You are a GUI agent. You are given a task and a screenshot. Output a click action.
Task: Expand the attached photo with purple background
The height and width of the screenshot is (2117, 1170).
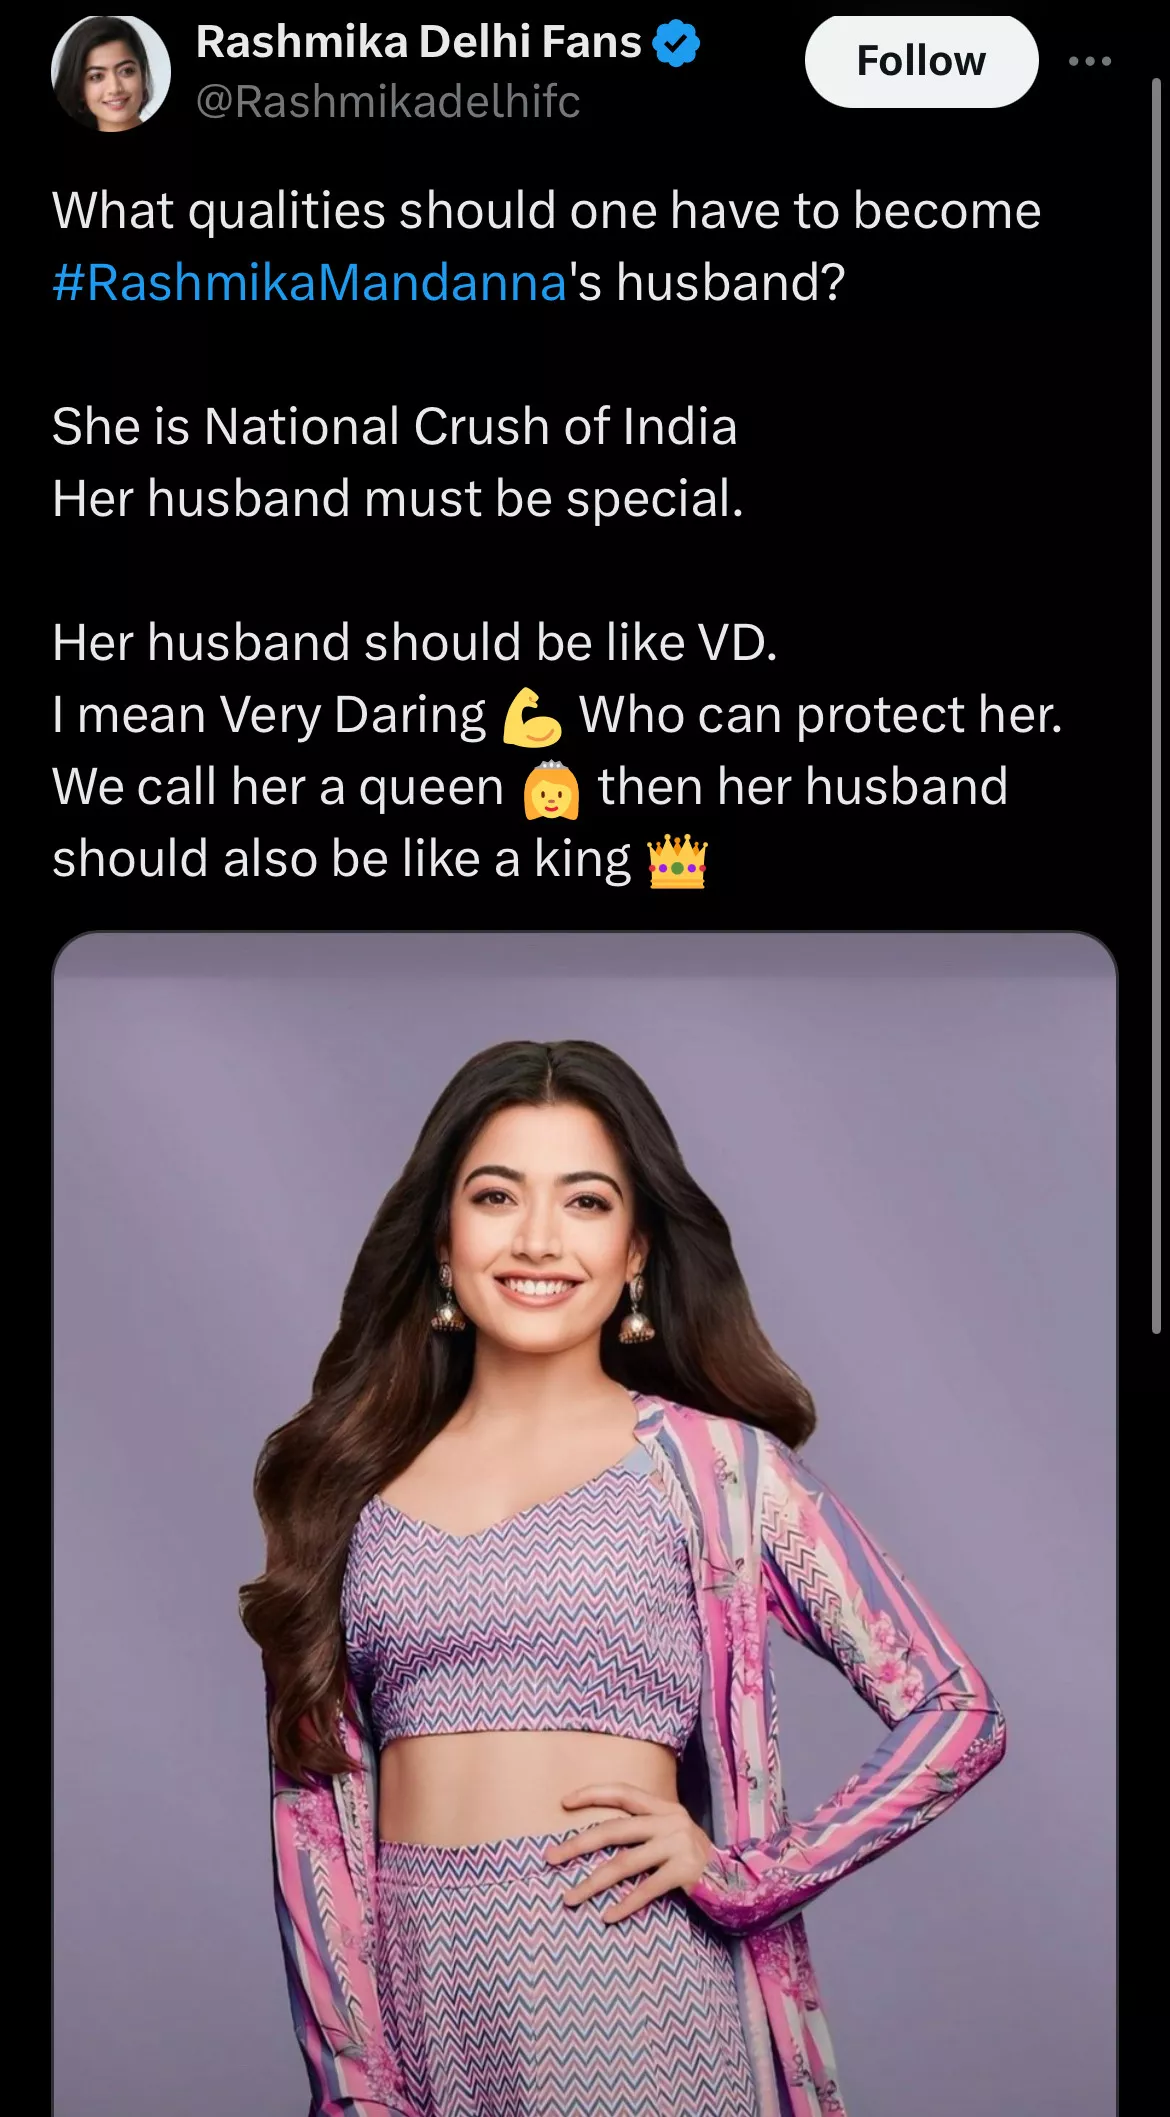click(584, 1524)
